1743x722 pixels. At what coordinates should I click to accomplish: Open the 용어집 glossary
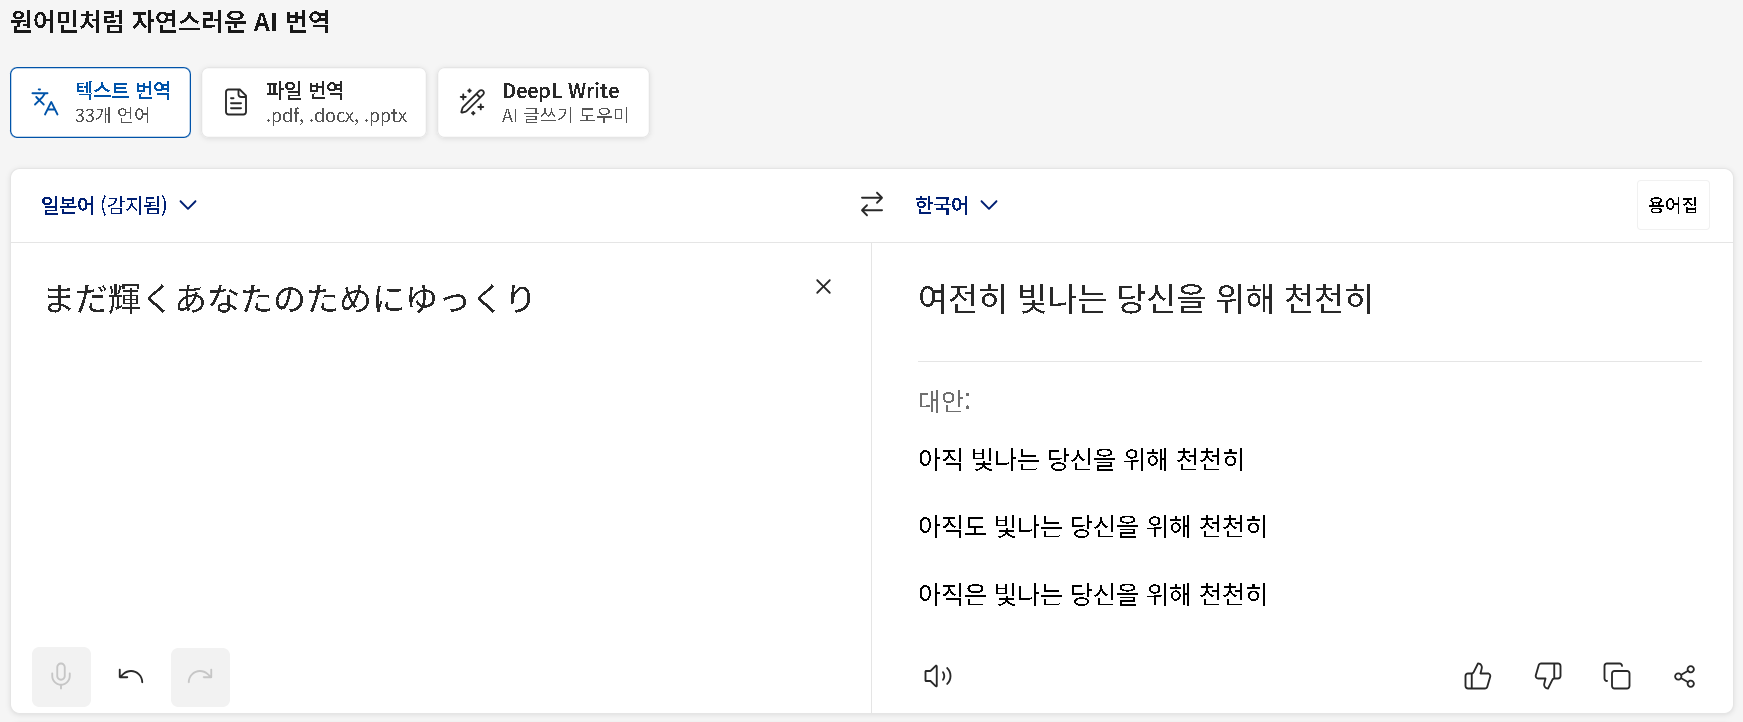tap(1673, 205)
